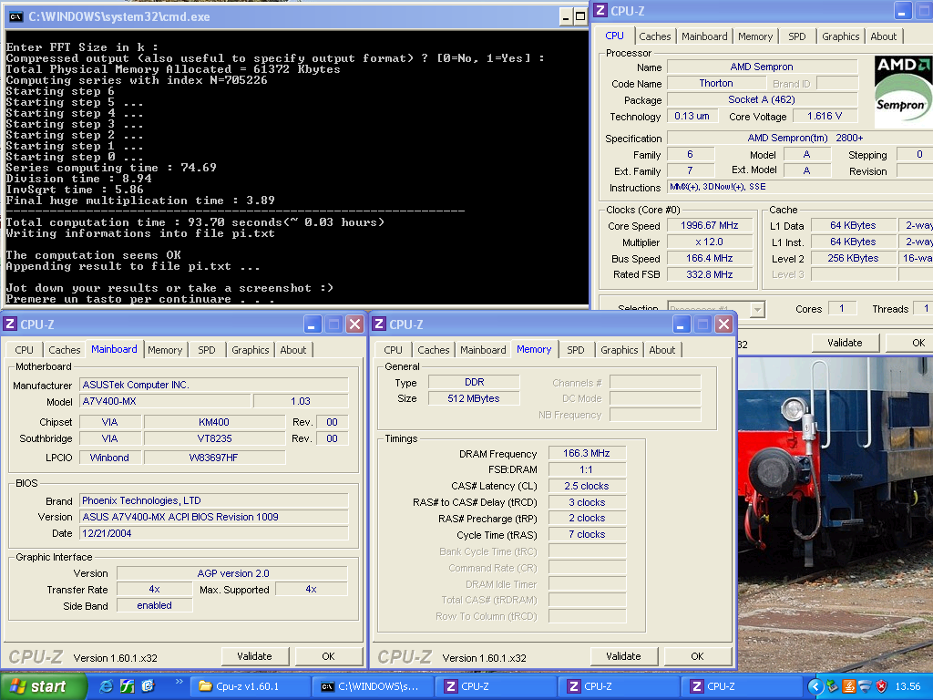The width and height of the screenshot is (933, 700).
Task: Switch to C:\WINDOWS\s... cmd taskbar button
Action: [x=374, y=686]
